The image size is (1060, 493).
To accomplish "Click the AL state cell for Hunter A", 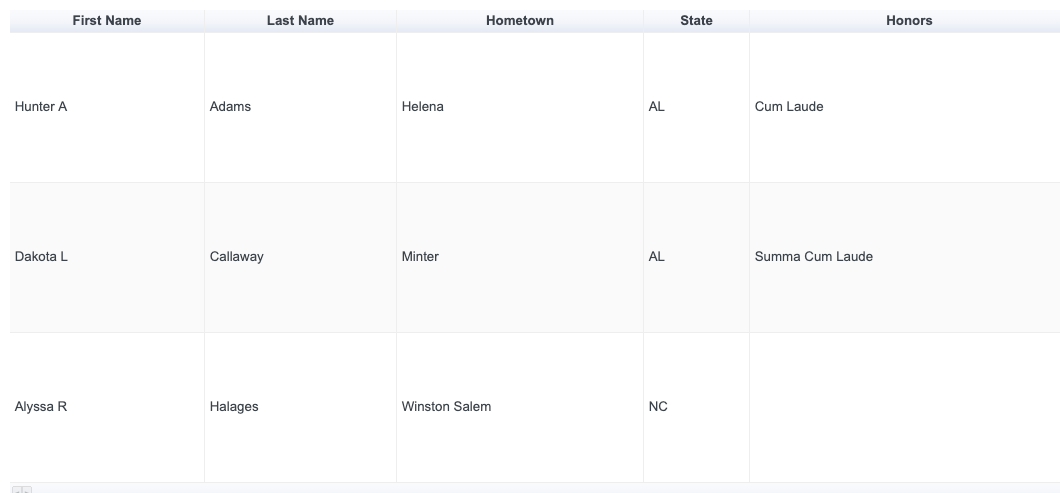I will pyautogui.click(x=656, y=107).
